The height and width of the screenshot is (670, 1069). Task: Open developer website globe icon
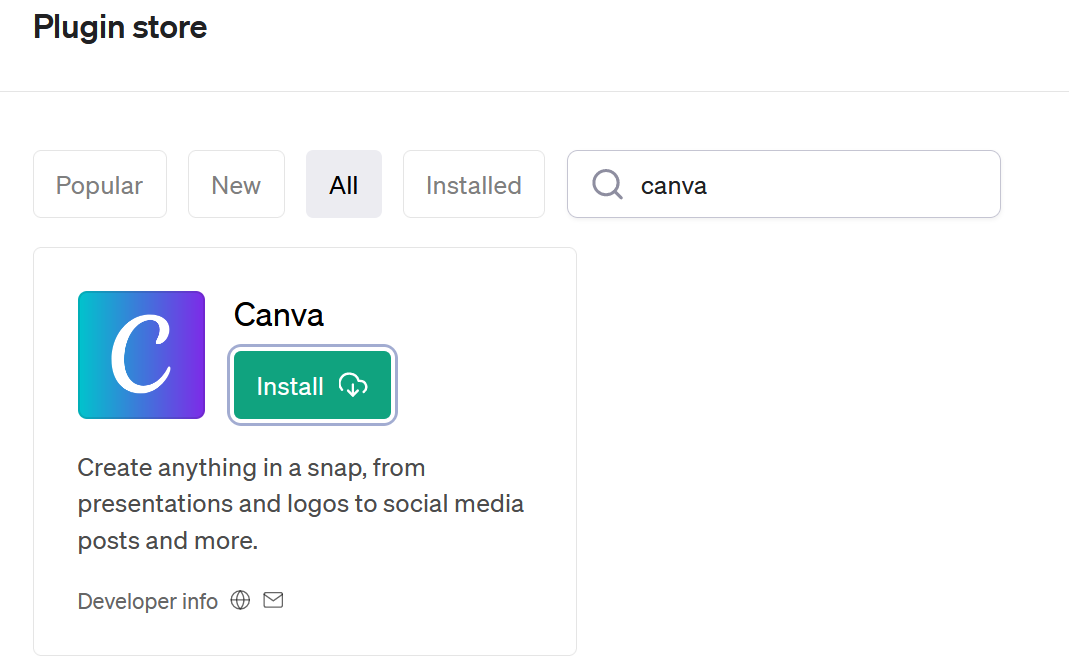tap(240, 600)
